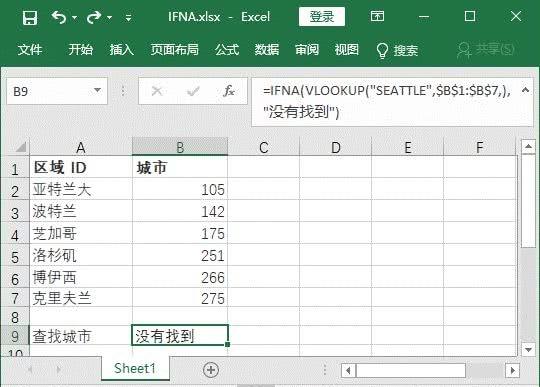Open the Sheet1 worksheet tab
Viewport: 540px width, 387px height.
click(x=135, y=368)
